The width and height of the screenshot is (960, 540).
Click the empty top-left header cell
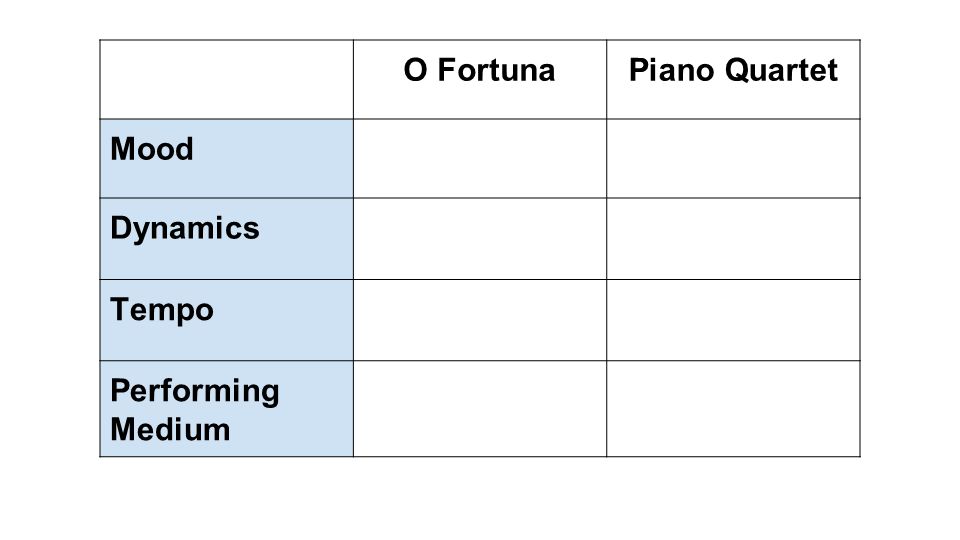pos(227,80)
